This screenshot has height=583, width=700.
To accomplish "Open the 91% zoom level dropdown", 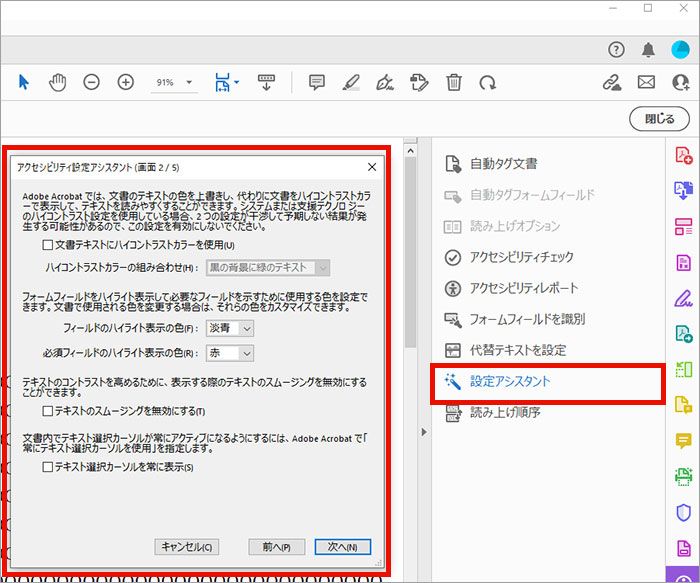I will pos(175,83).
